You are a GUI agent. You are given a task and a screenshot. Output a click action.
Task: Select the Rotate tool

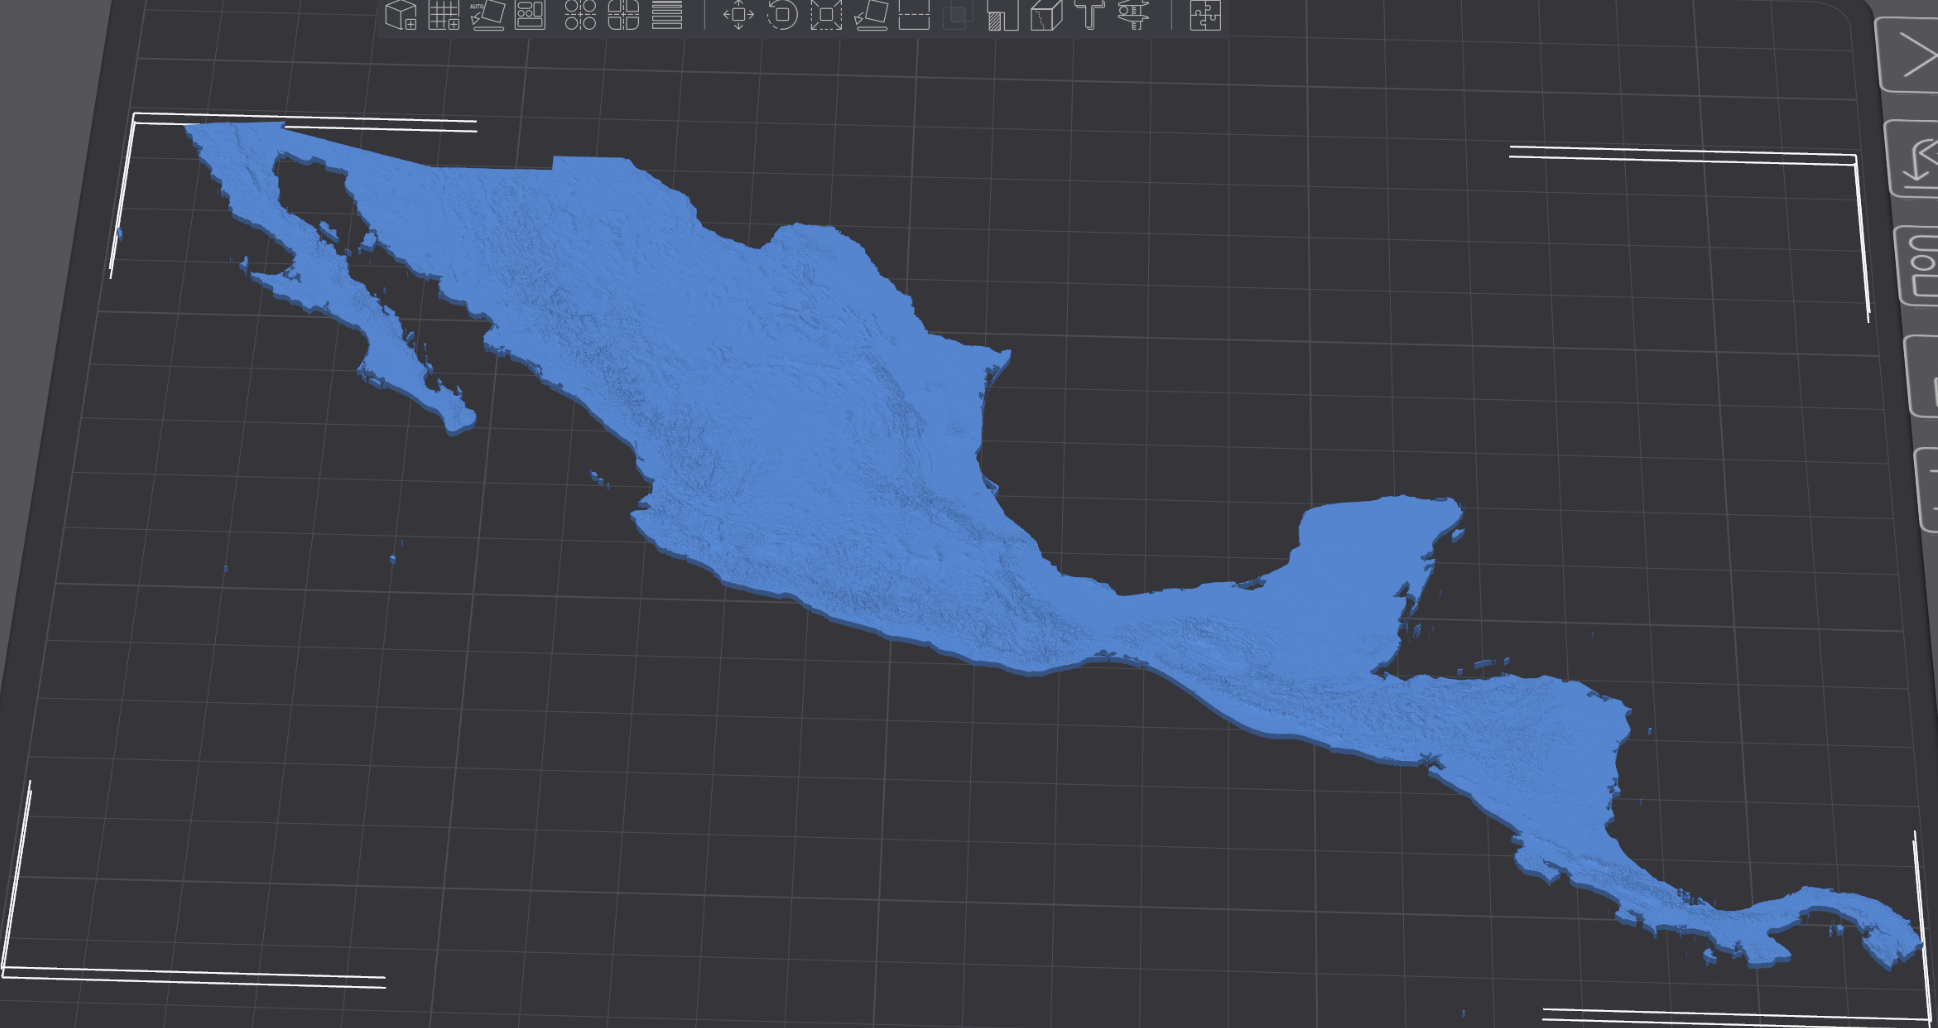(782, 15)
